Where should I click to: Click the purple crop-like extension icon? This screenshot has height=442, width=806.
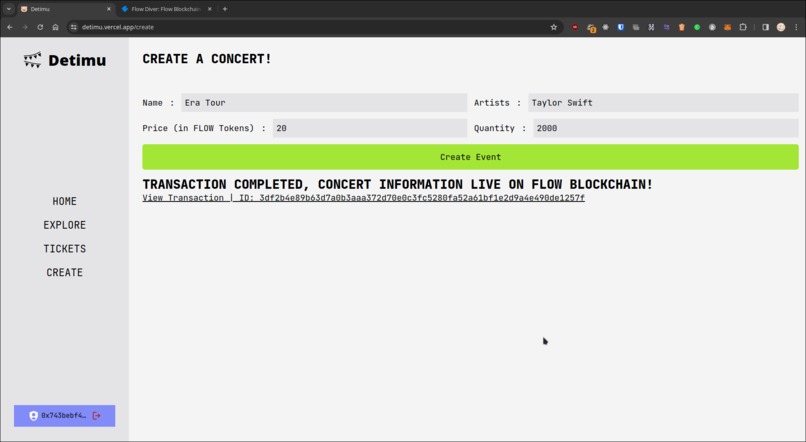pos(666,27)
